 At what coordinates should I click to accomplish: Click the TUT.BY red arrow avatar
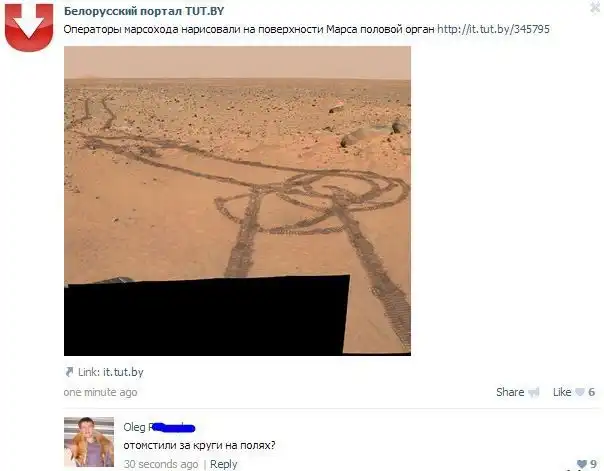29,28
